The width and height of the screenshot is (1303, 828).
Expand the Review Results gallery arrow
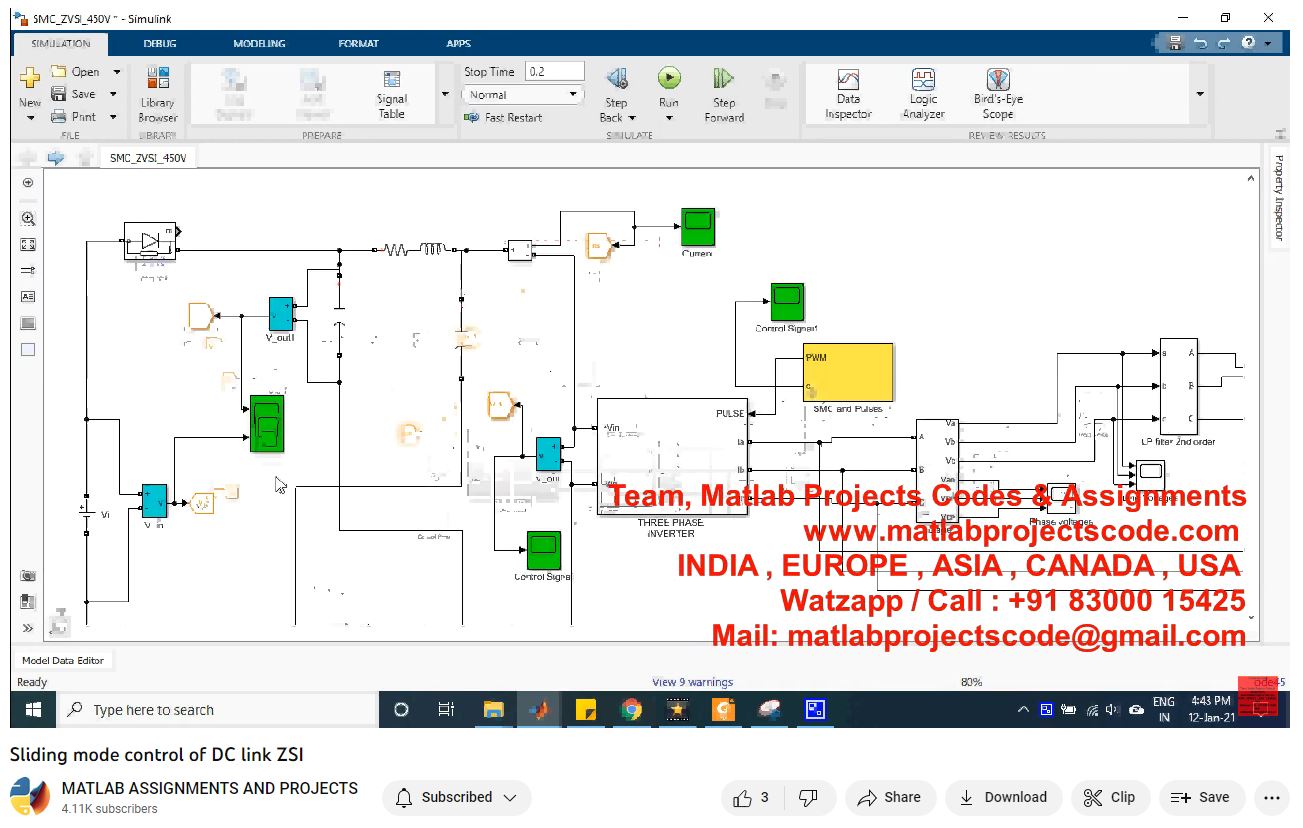click(1200, 94)
